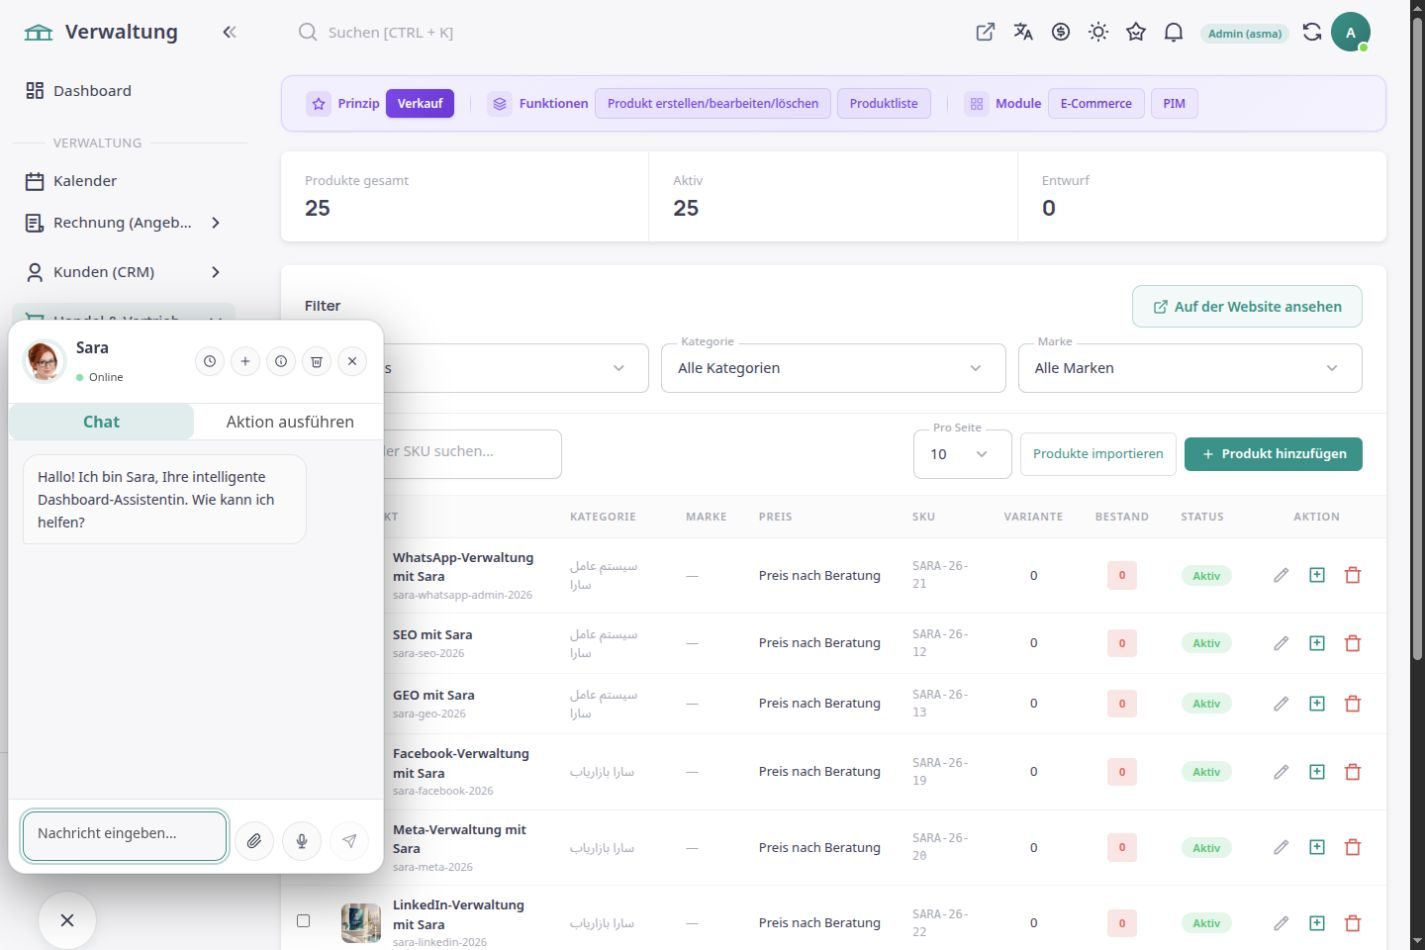Screen dimensions: 1425x950
Task: Open notifications bell icon
Action: click(1173, 32)
